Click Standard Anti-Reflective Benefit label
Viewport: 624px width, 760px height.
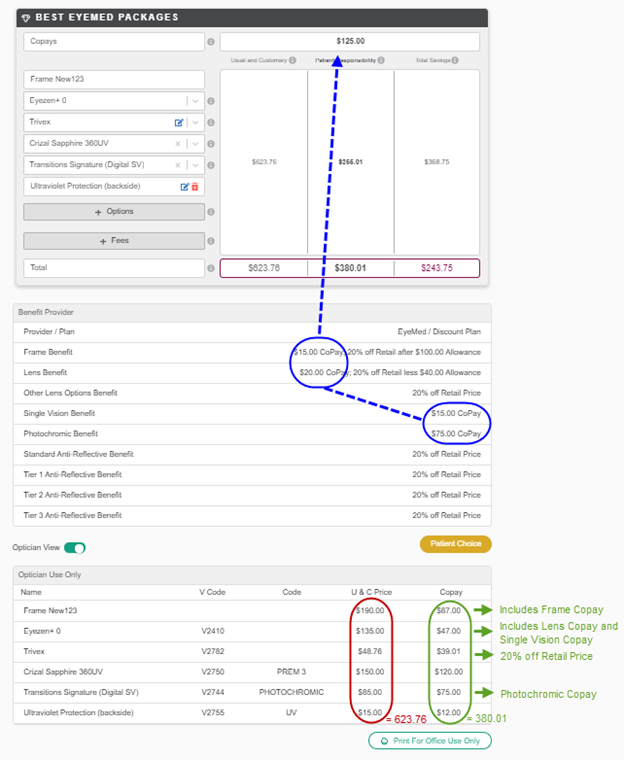click(79, 454)
